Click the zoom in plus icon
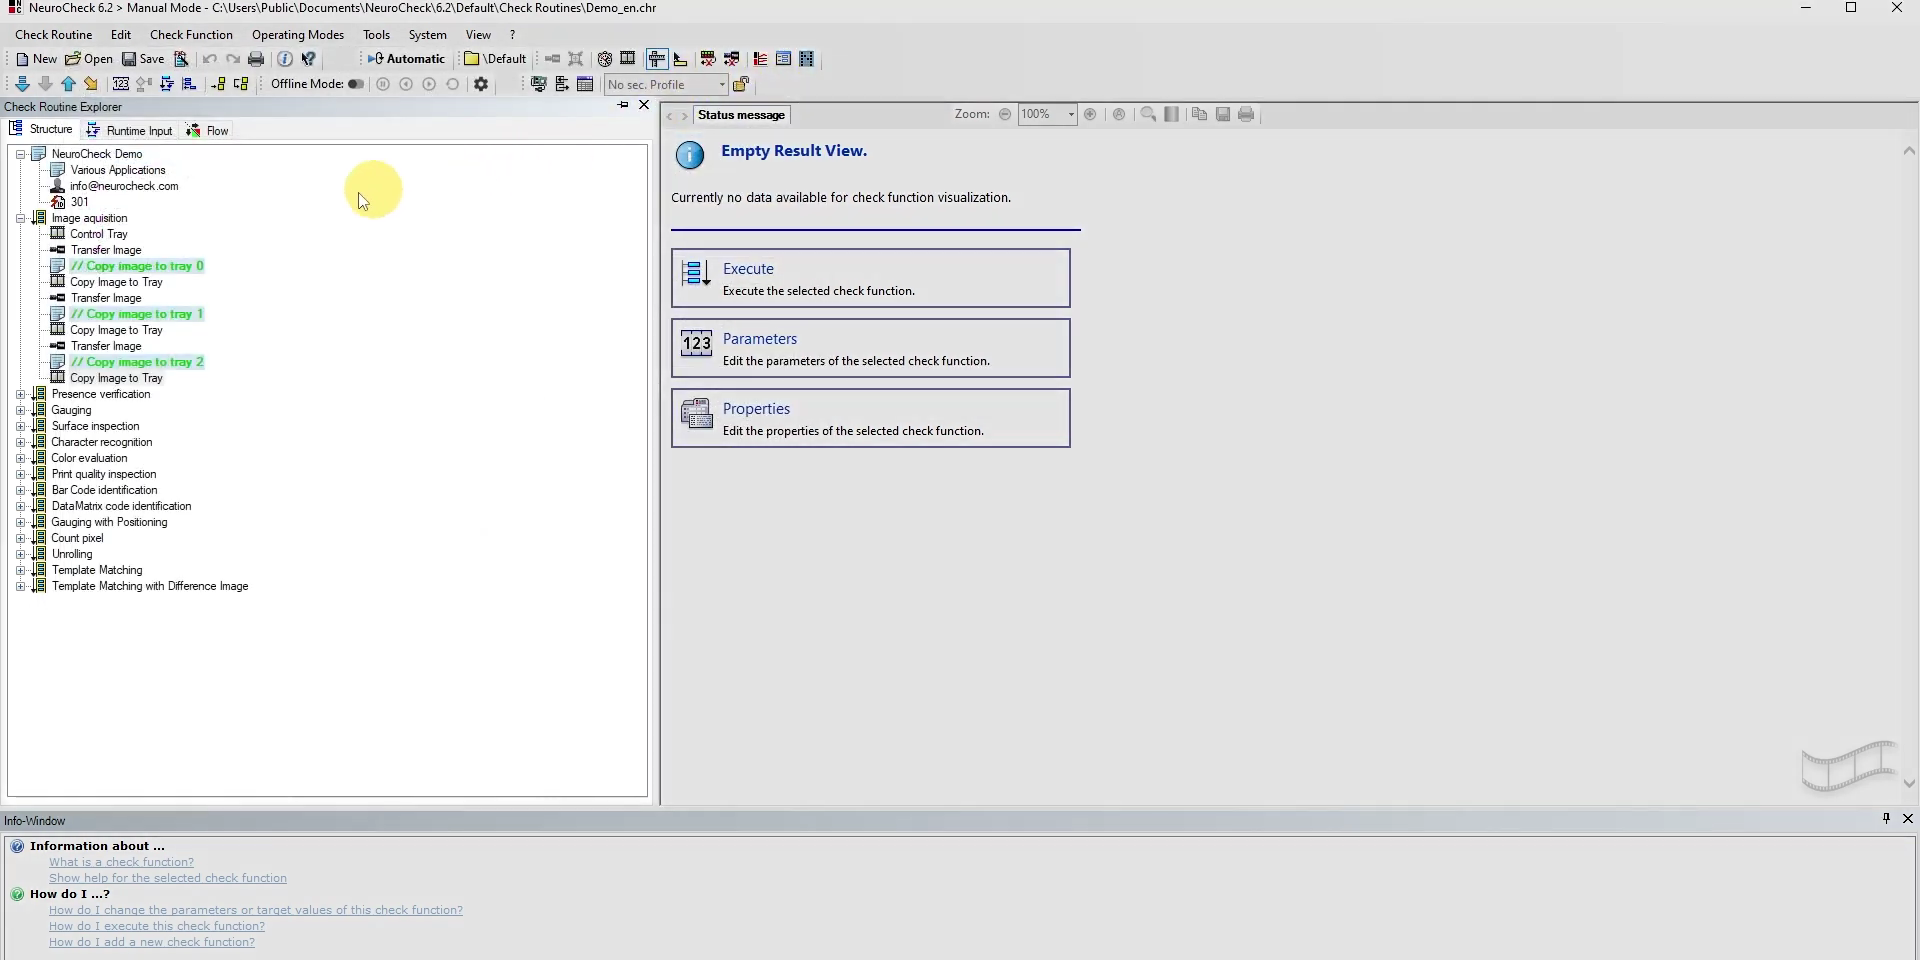This screenshot has height=960, width=1920. click(1090, 115)
